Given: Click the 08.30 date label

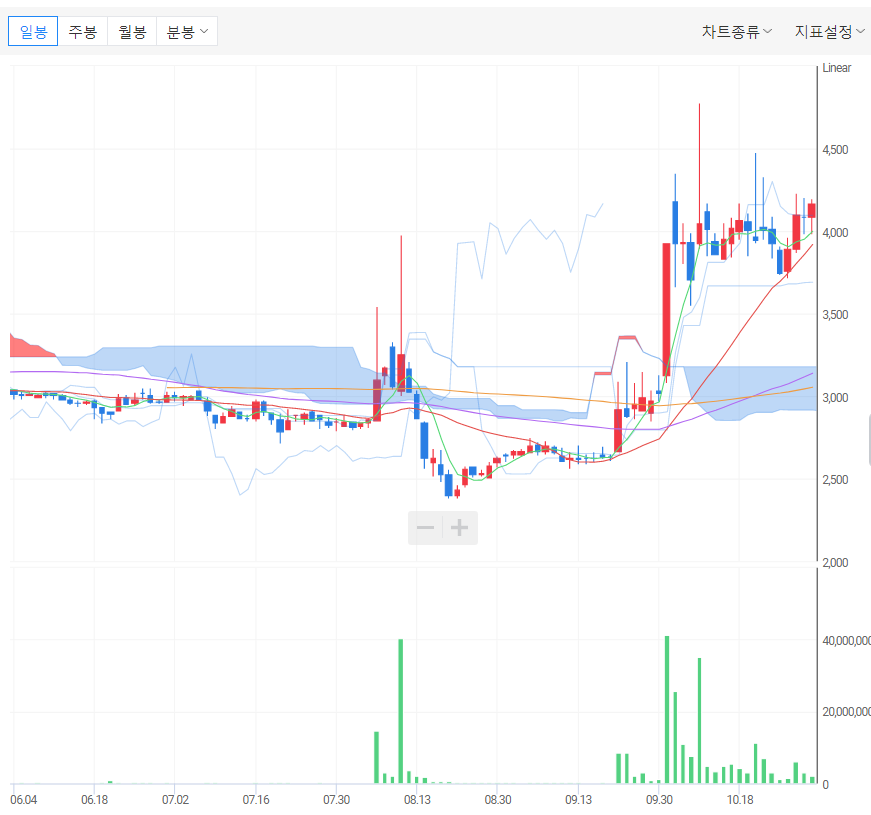Looking at the screenshot, I should [498, 800].
